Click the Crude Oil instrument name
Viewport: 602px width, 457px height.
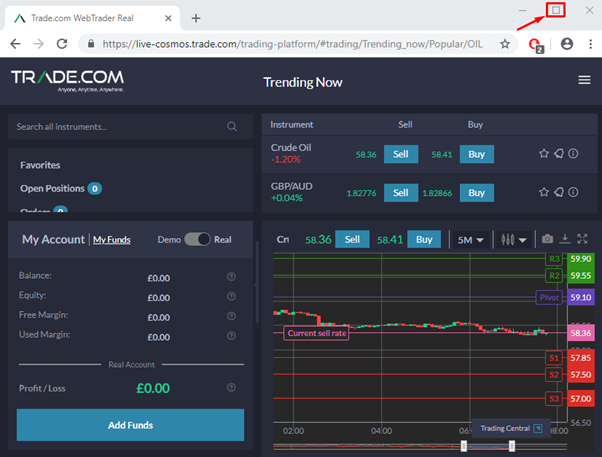click(291, 147)
